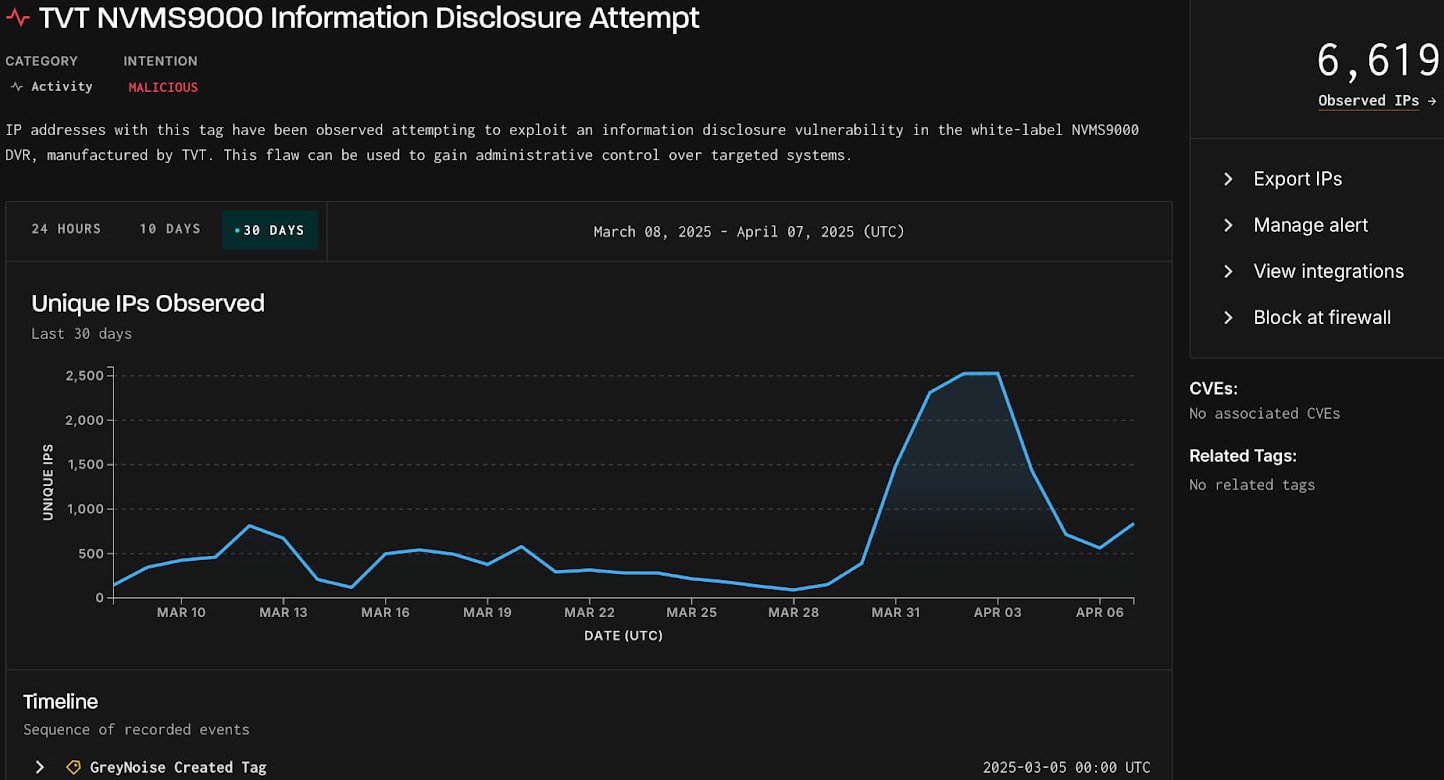Image resolution: width=1444 pixels, height=780 pixels.
Task: Click the page title TVT NVMS9000 Information Disclosure Attempt
Action: point(369,18)
